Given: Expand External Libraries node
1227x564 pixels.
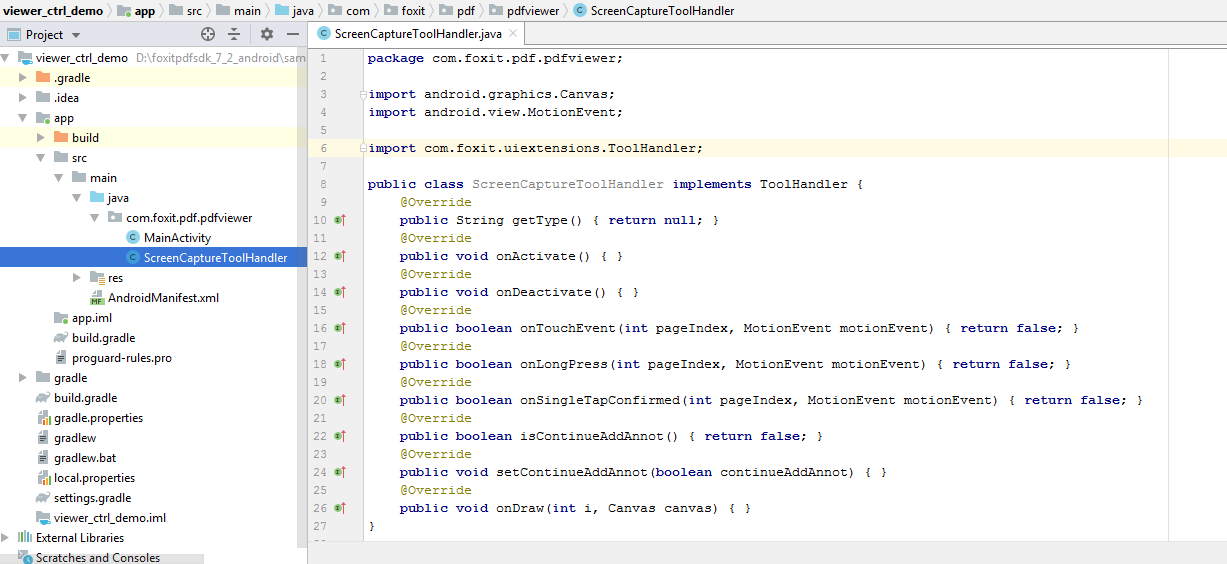Looking at the screenshot, I should click(x=6, y=538).
